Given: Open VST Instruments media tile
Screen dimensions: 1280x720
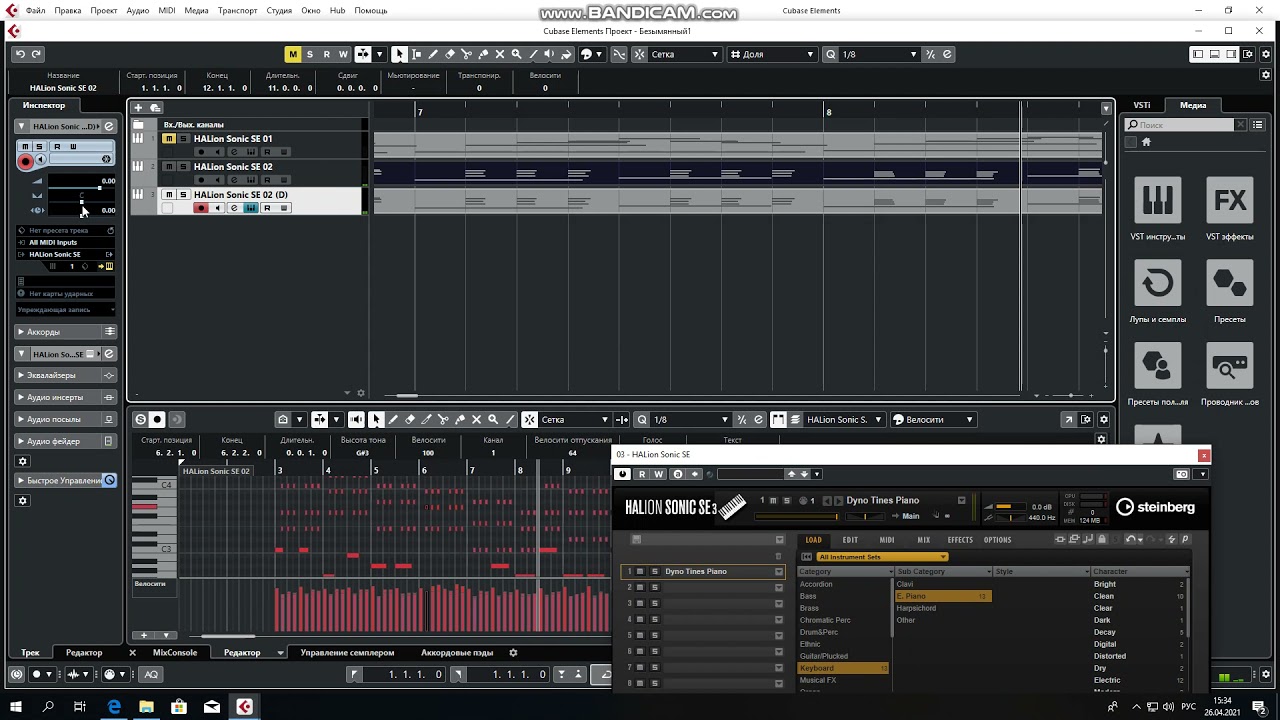Looking at the screenshot, I should [1158, 209].
